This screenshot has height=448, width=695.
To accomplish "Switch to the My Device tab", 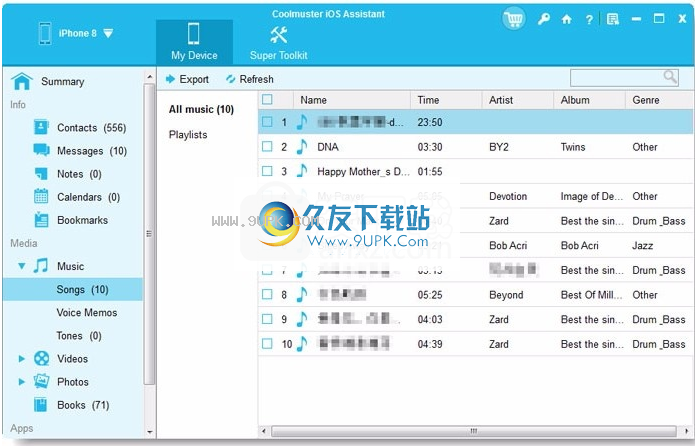I will (194, 42).
